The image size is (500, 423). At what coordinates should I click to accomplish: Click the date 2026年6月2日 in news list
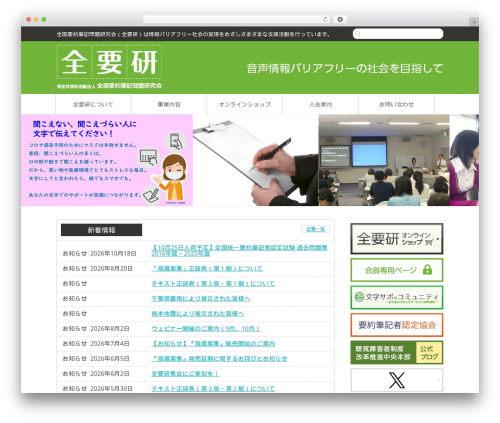coord(110,374)
